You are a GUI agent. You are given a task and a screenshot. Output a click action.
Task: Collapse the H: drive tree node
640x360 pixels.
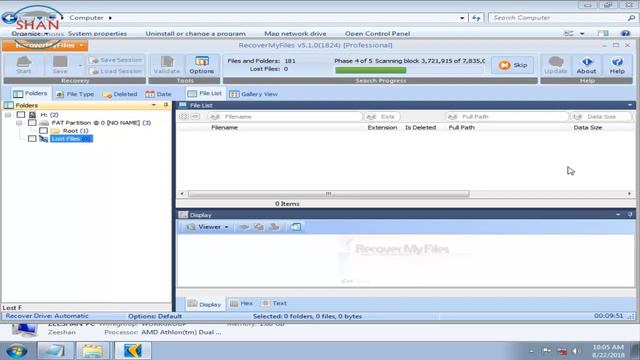click(x=8, y=115)
